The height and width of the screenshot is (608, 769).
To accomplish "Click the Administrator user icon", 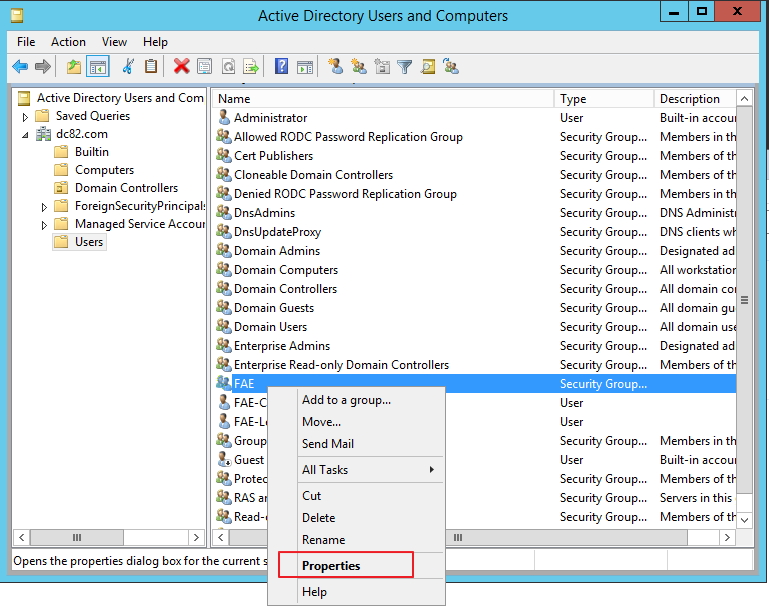I will [x=224, y=117].
